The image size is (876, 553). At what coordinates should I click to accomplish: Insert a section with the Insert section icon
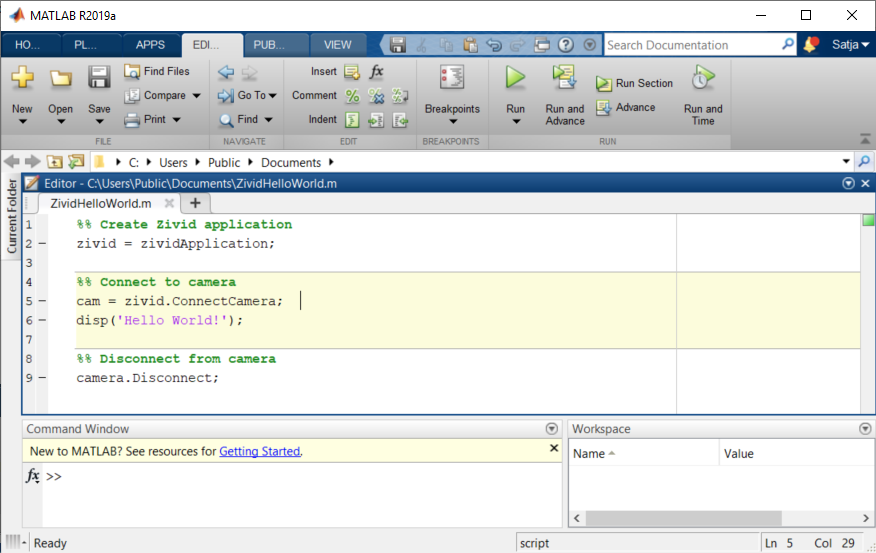[352, 72]
